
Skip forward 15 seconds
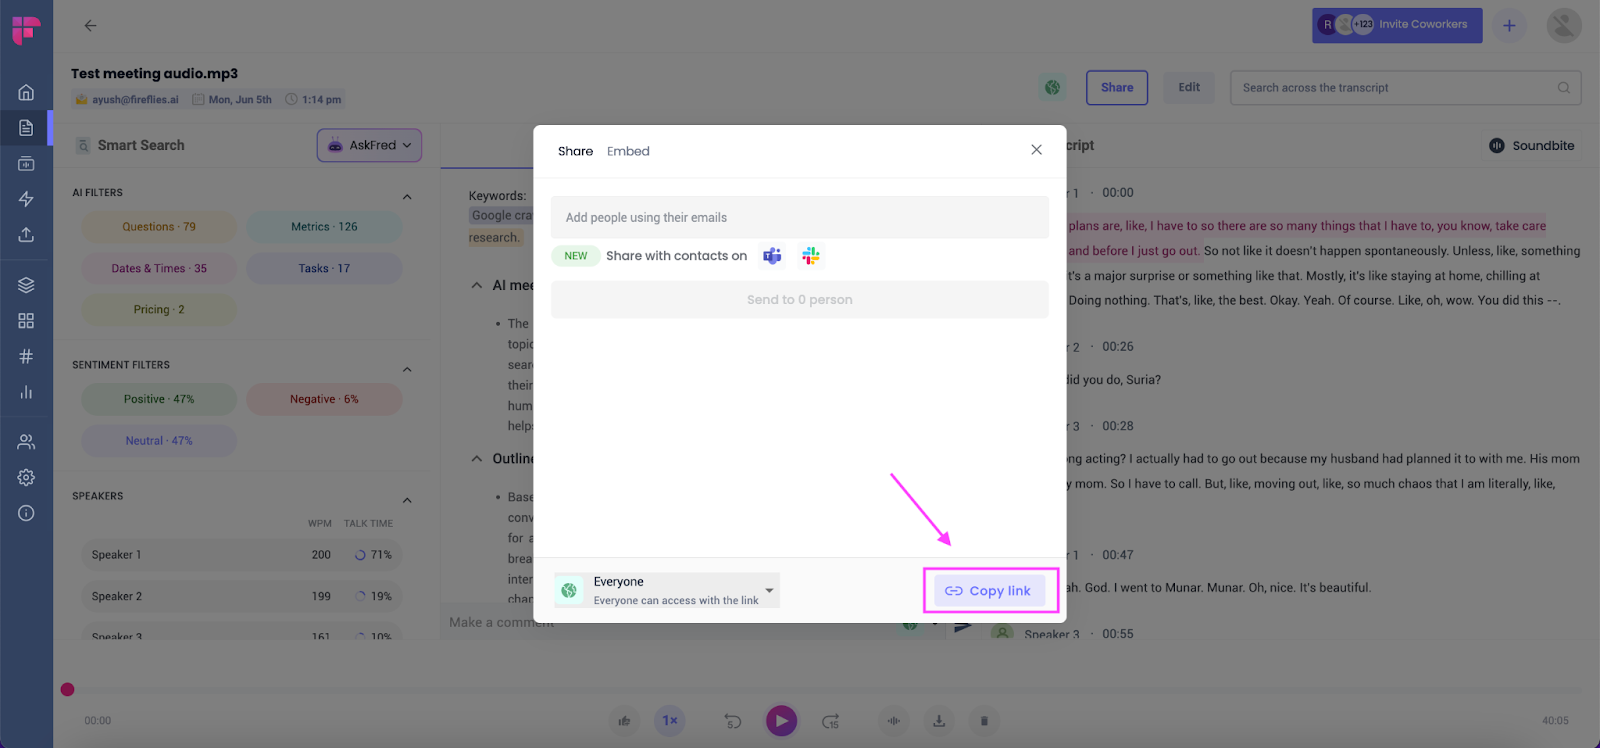click(831, 721)
